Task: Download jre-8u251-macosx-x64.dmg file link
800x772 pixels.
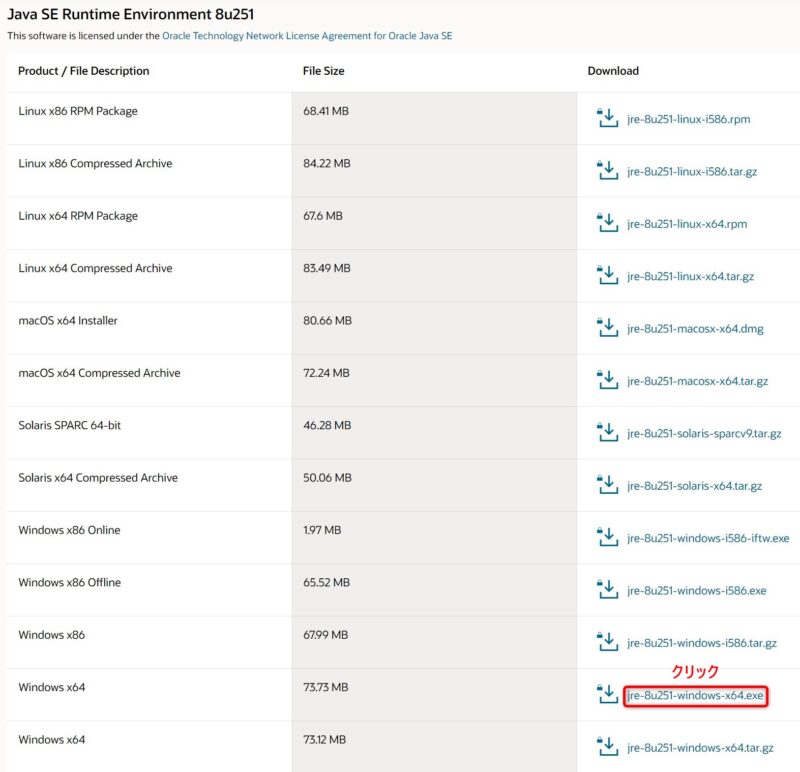Action: pyautogui.click(x=695, y=329)
